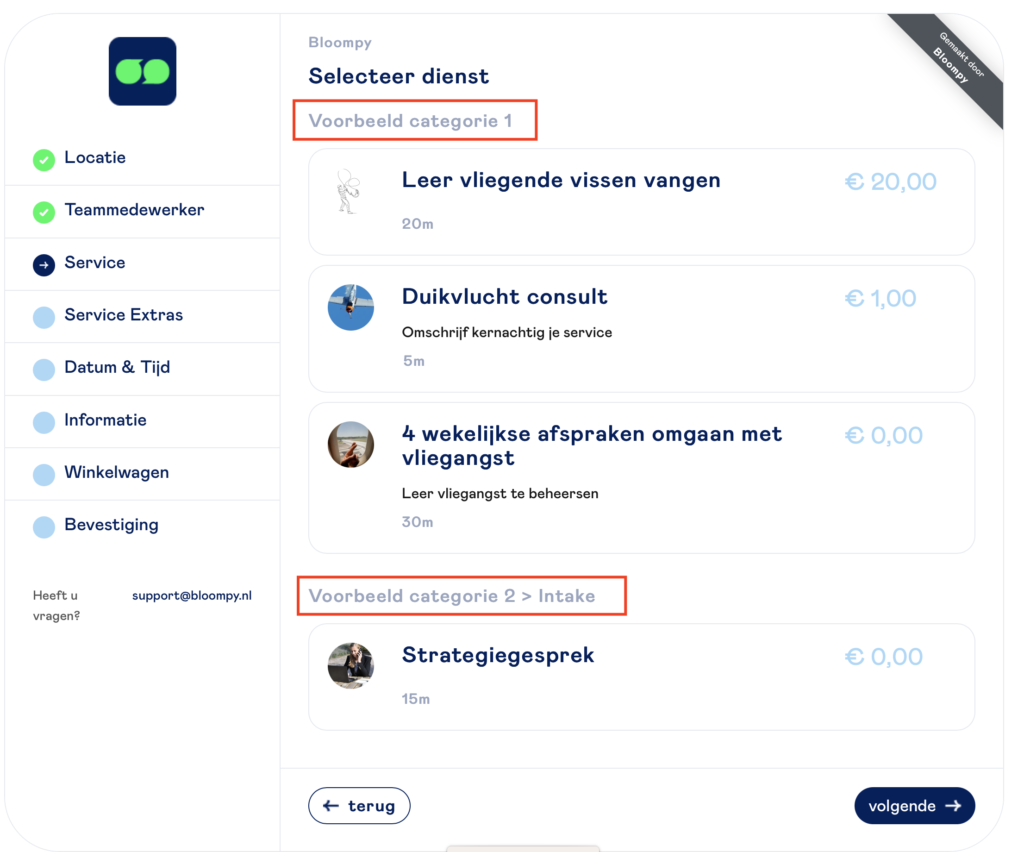Viewport: 1024px width, 852px height.
Task: Click the Duikvlucht consult thumbnail image
Action: (x=351, y=307)
